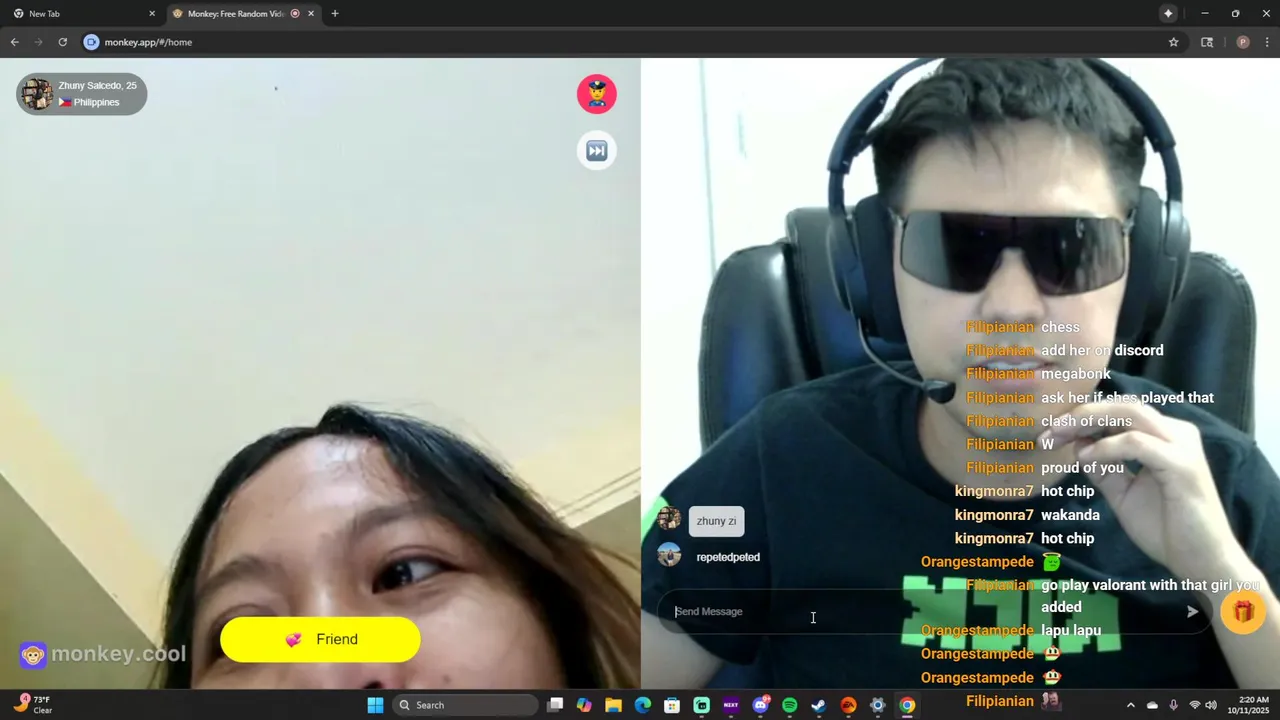The height and width of the screenshot is (720, 1280).
Task: Click the Gemini sparkle icon in title bar
Action: pyautogui.click(x=1168, y=14)
